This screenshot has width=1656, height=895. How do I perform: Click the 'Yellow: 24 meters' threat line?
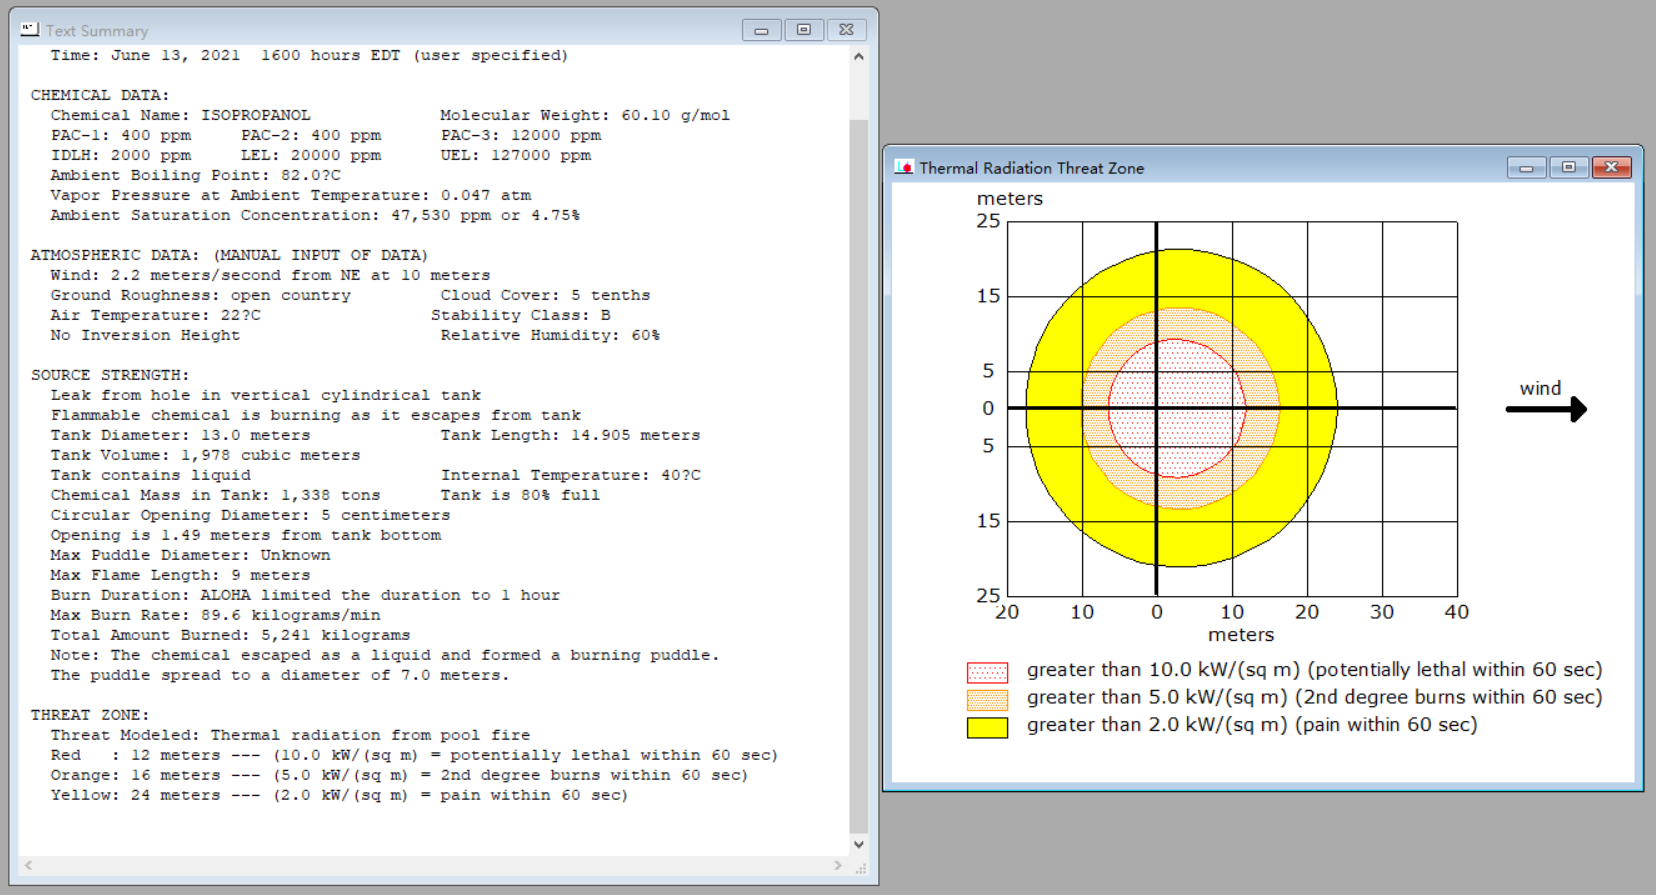pyautogui.click(x=339, y=795)
